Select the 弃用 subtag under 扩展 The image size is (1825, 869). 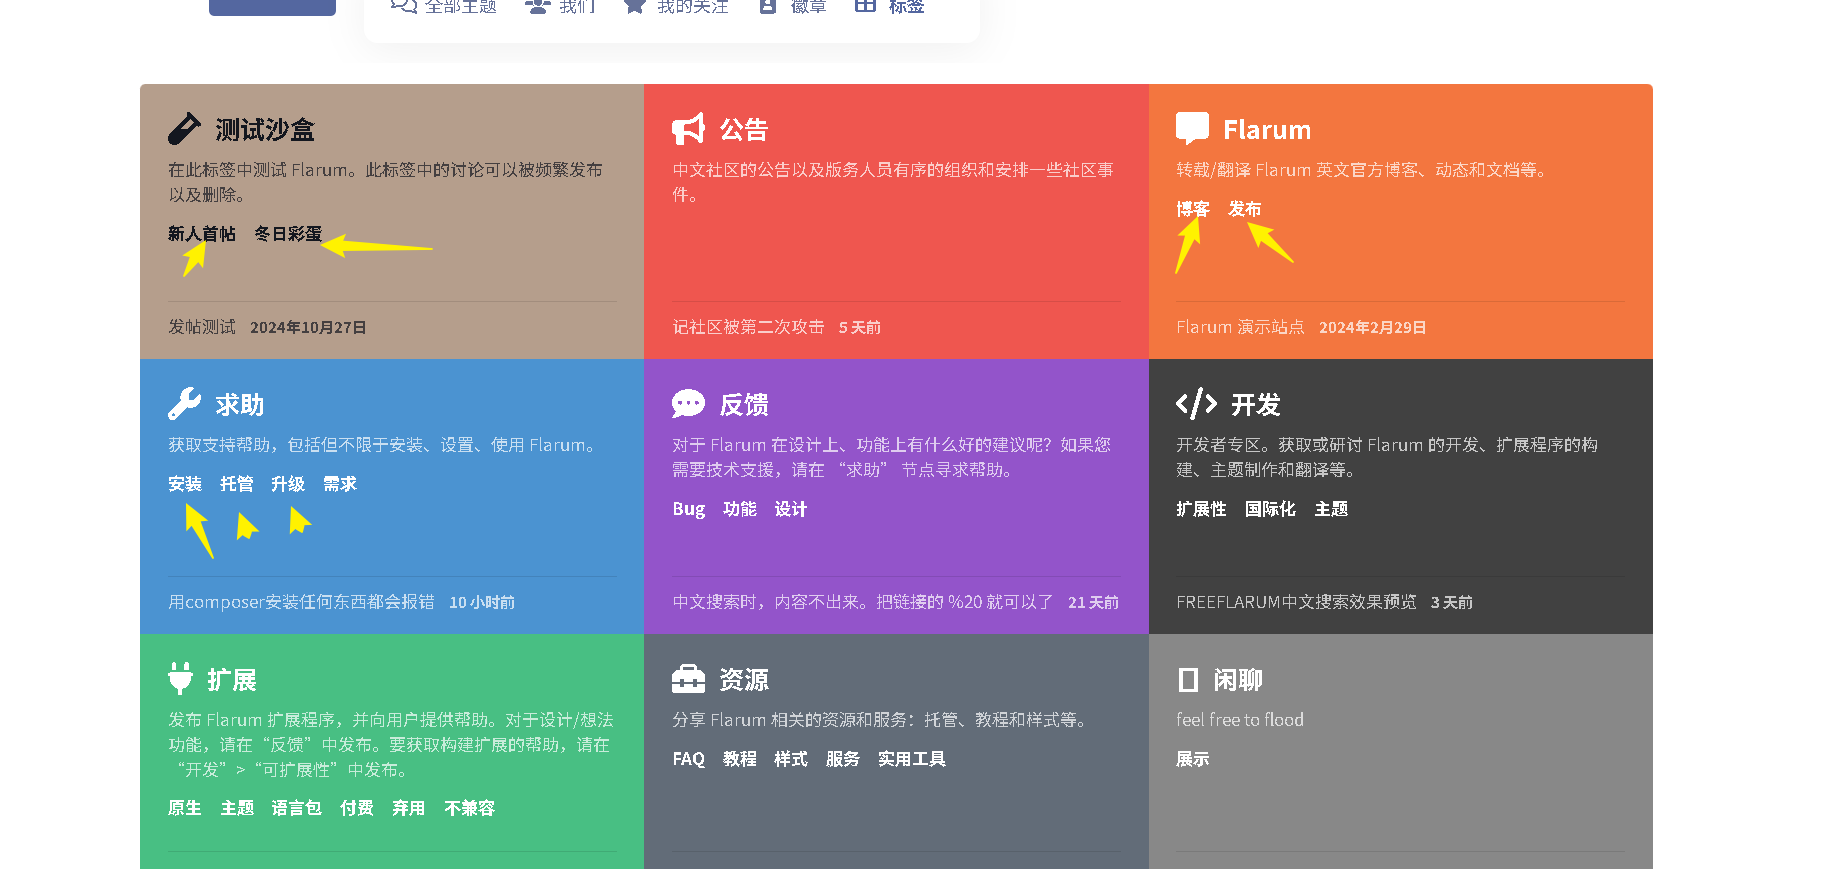coord(409,808)
